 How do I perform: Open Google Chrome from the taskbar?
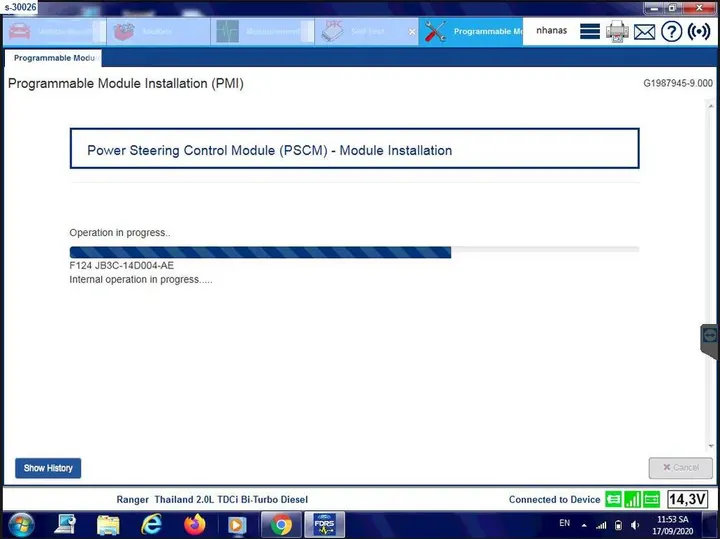point(281,525)
